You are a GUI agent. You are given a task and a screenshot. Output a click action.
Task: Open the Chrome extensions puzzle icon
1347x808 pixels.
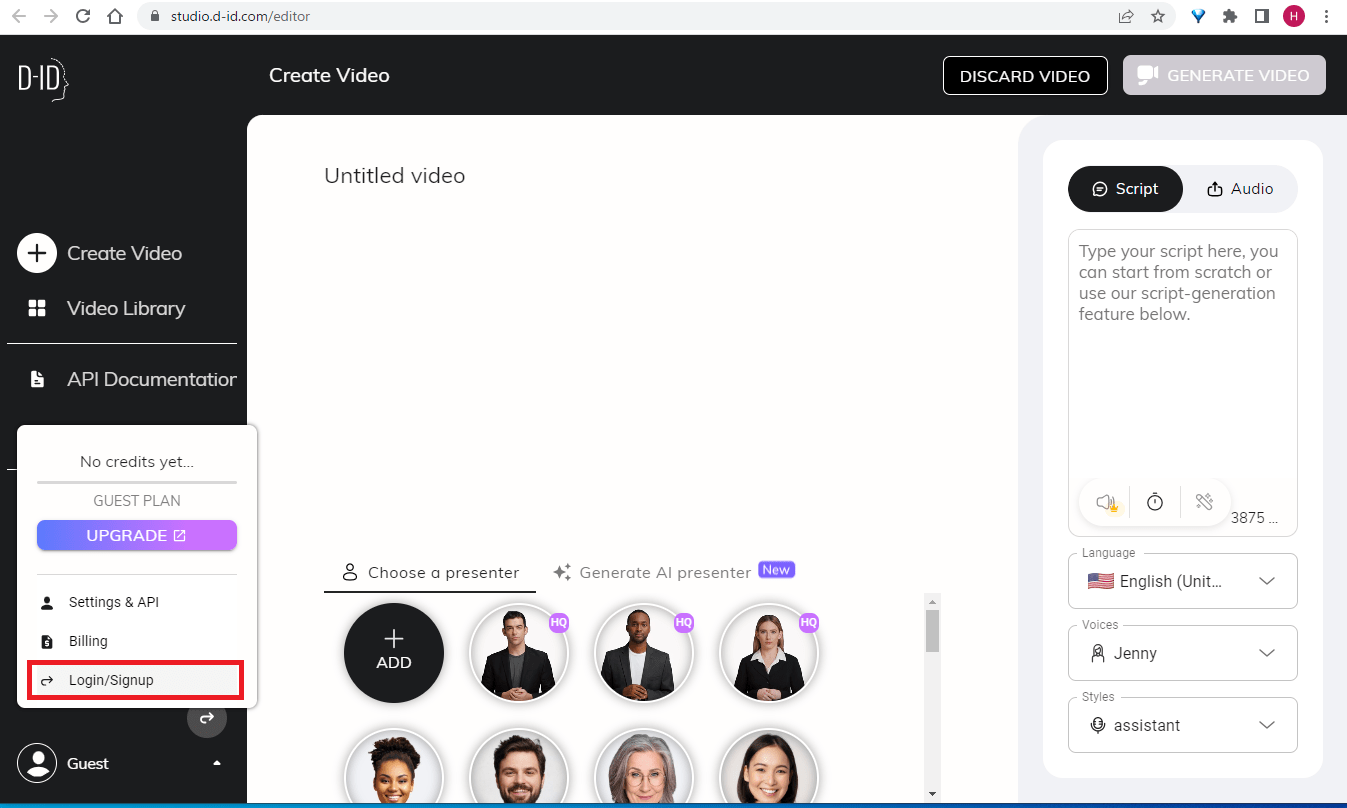(x=1230, y=16)
